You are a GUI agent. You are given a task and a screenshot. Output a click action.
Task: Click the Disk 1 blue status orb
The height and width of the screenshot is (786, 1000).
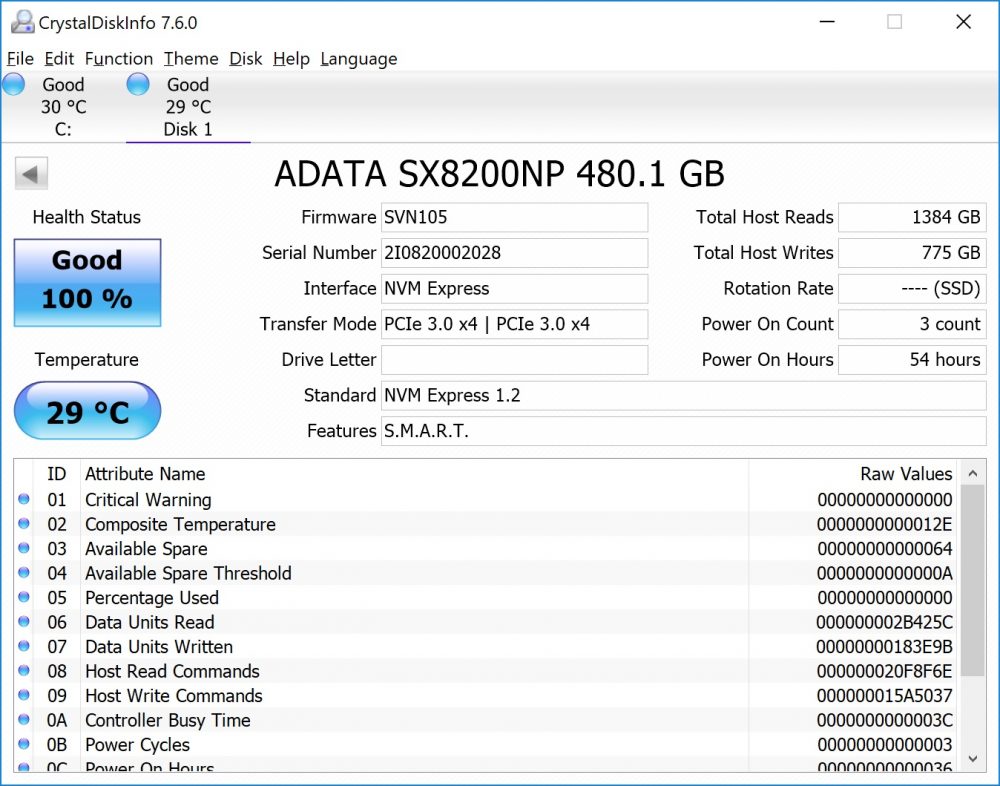coord(138,84)
